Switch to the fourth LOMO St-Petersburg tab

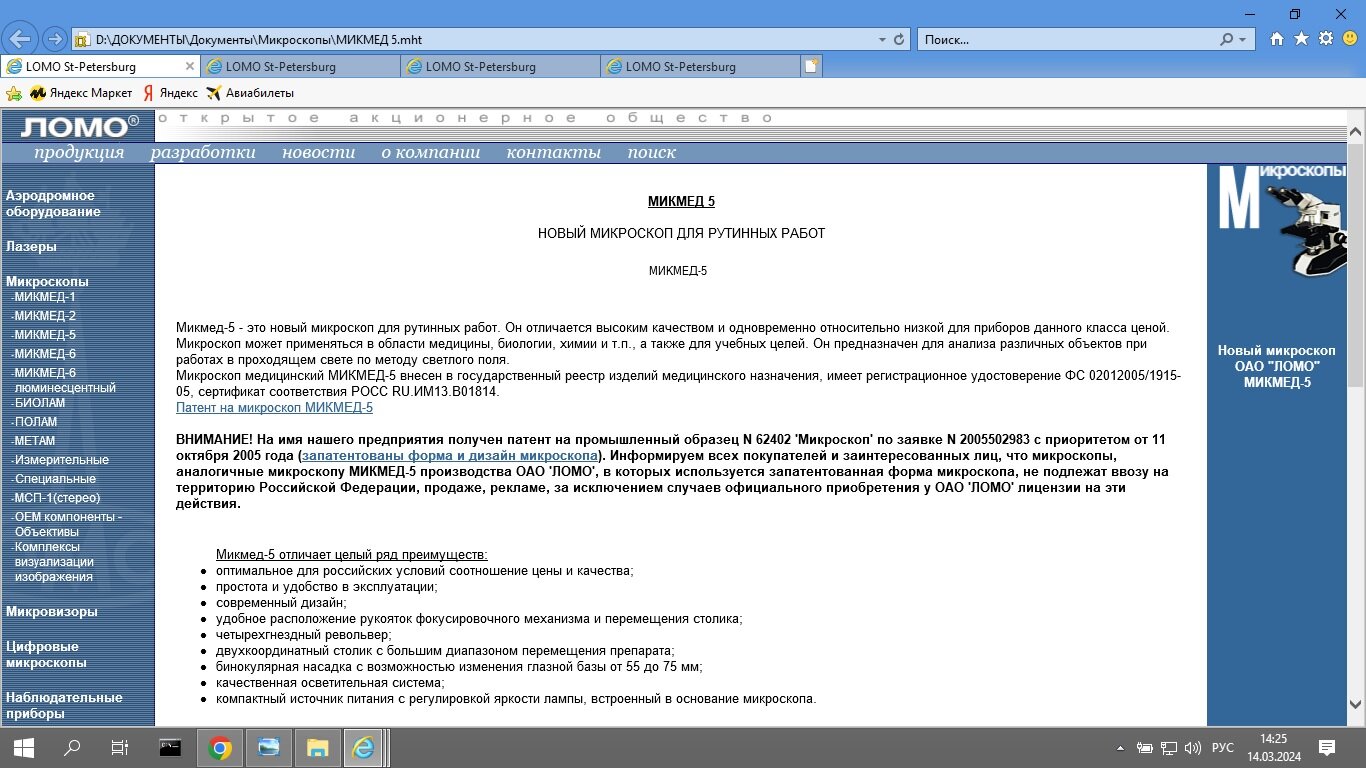tap(700, 66)
